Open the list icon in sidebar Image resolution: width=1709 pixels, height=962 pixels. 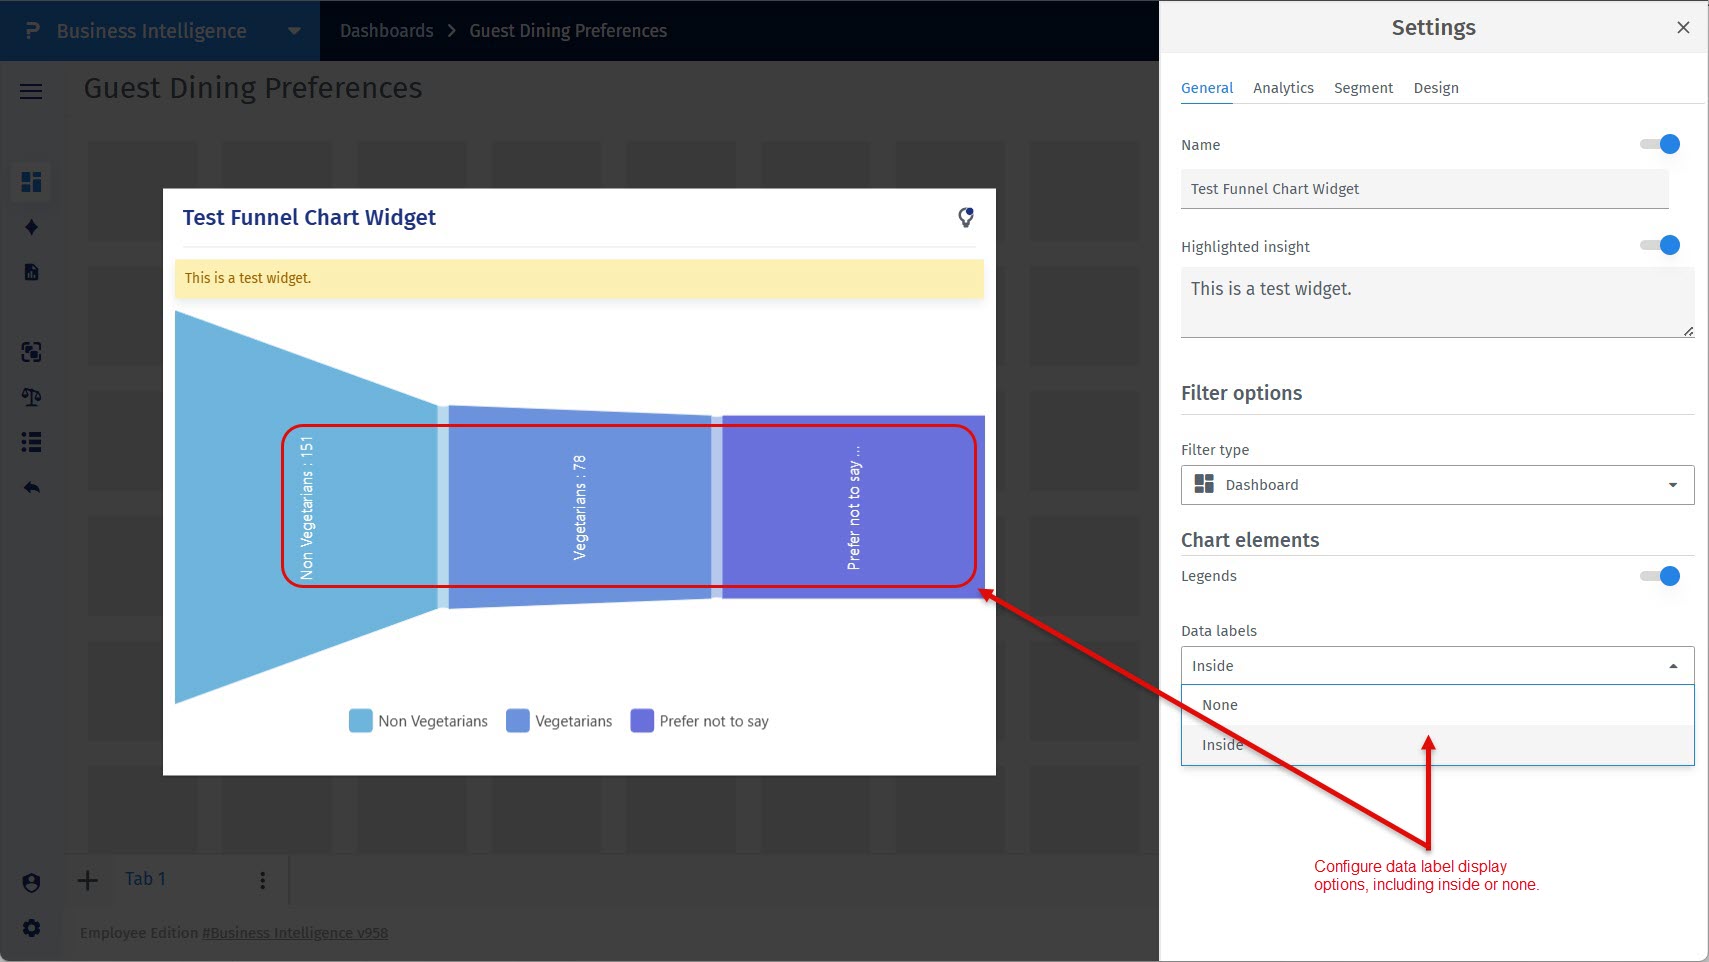[x=31, y=442]
